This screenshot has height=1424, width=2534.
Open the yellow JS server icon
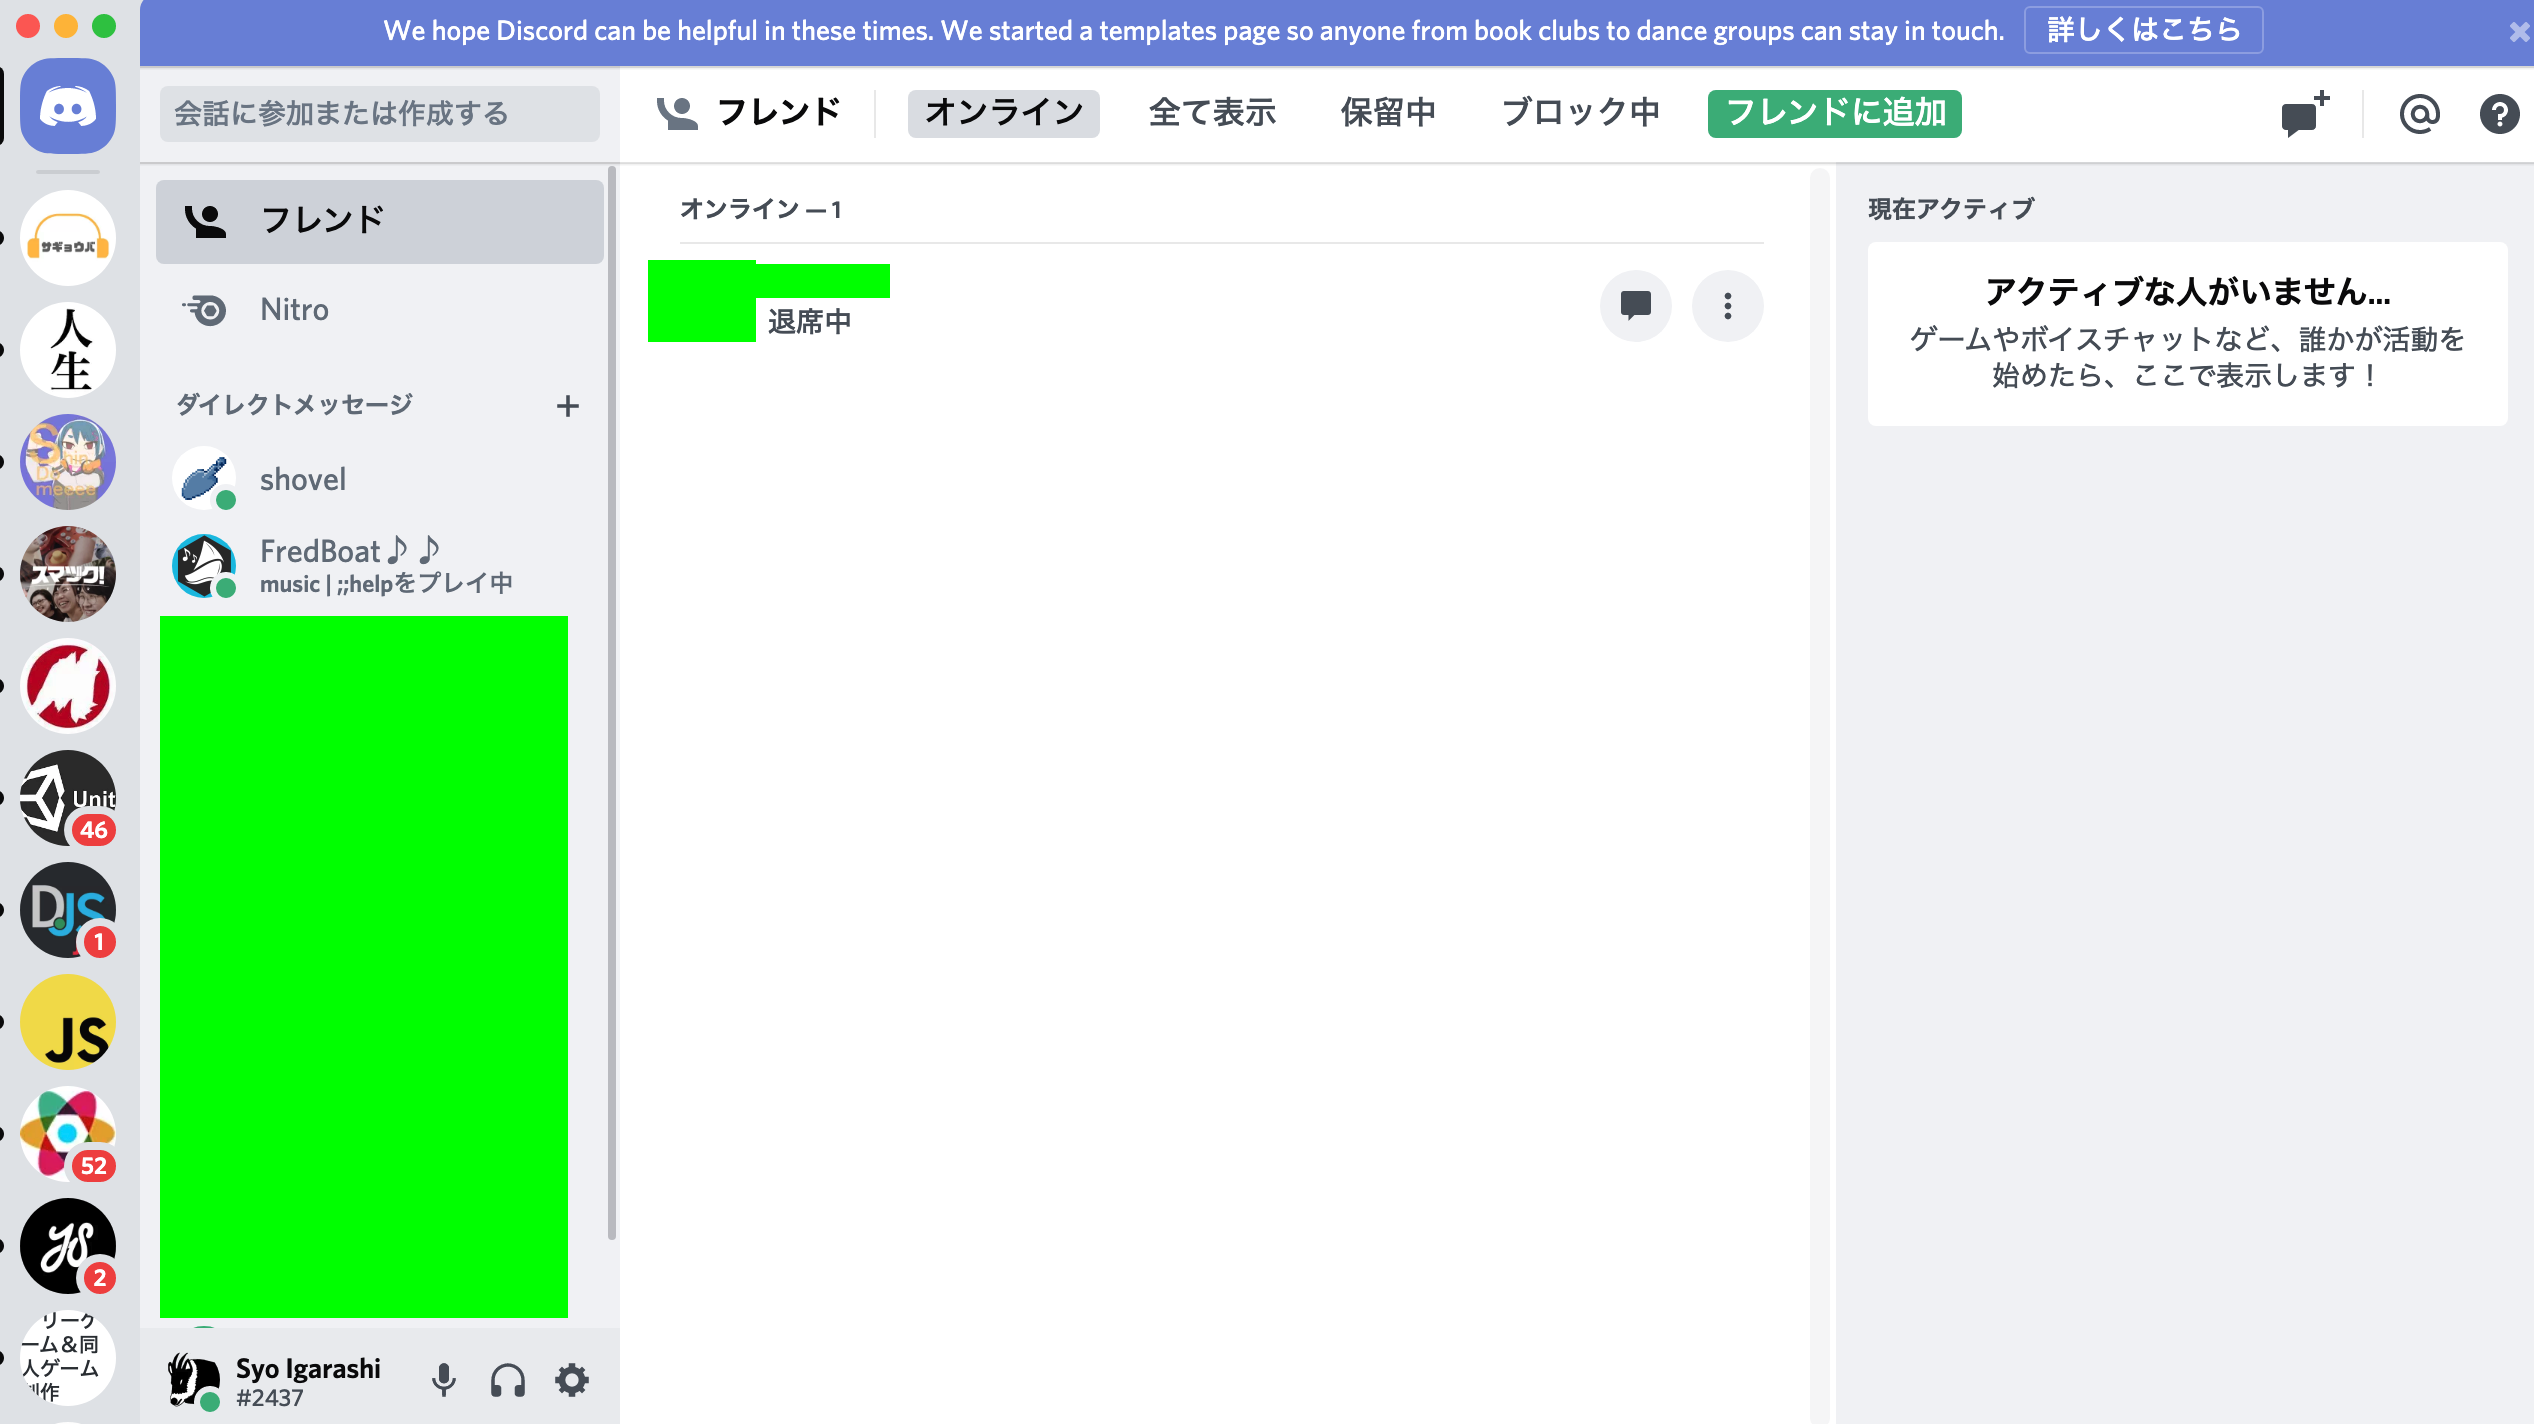click(x=68, y=1022)
